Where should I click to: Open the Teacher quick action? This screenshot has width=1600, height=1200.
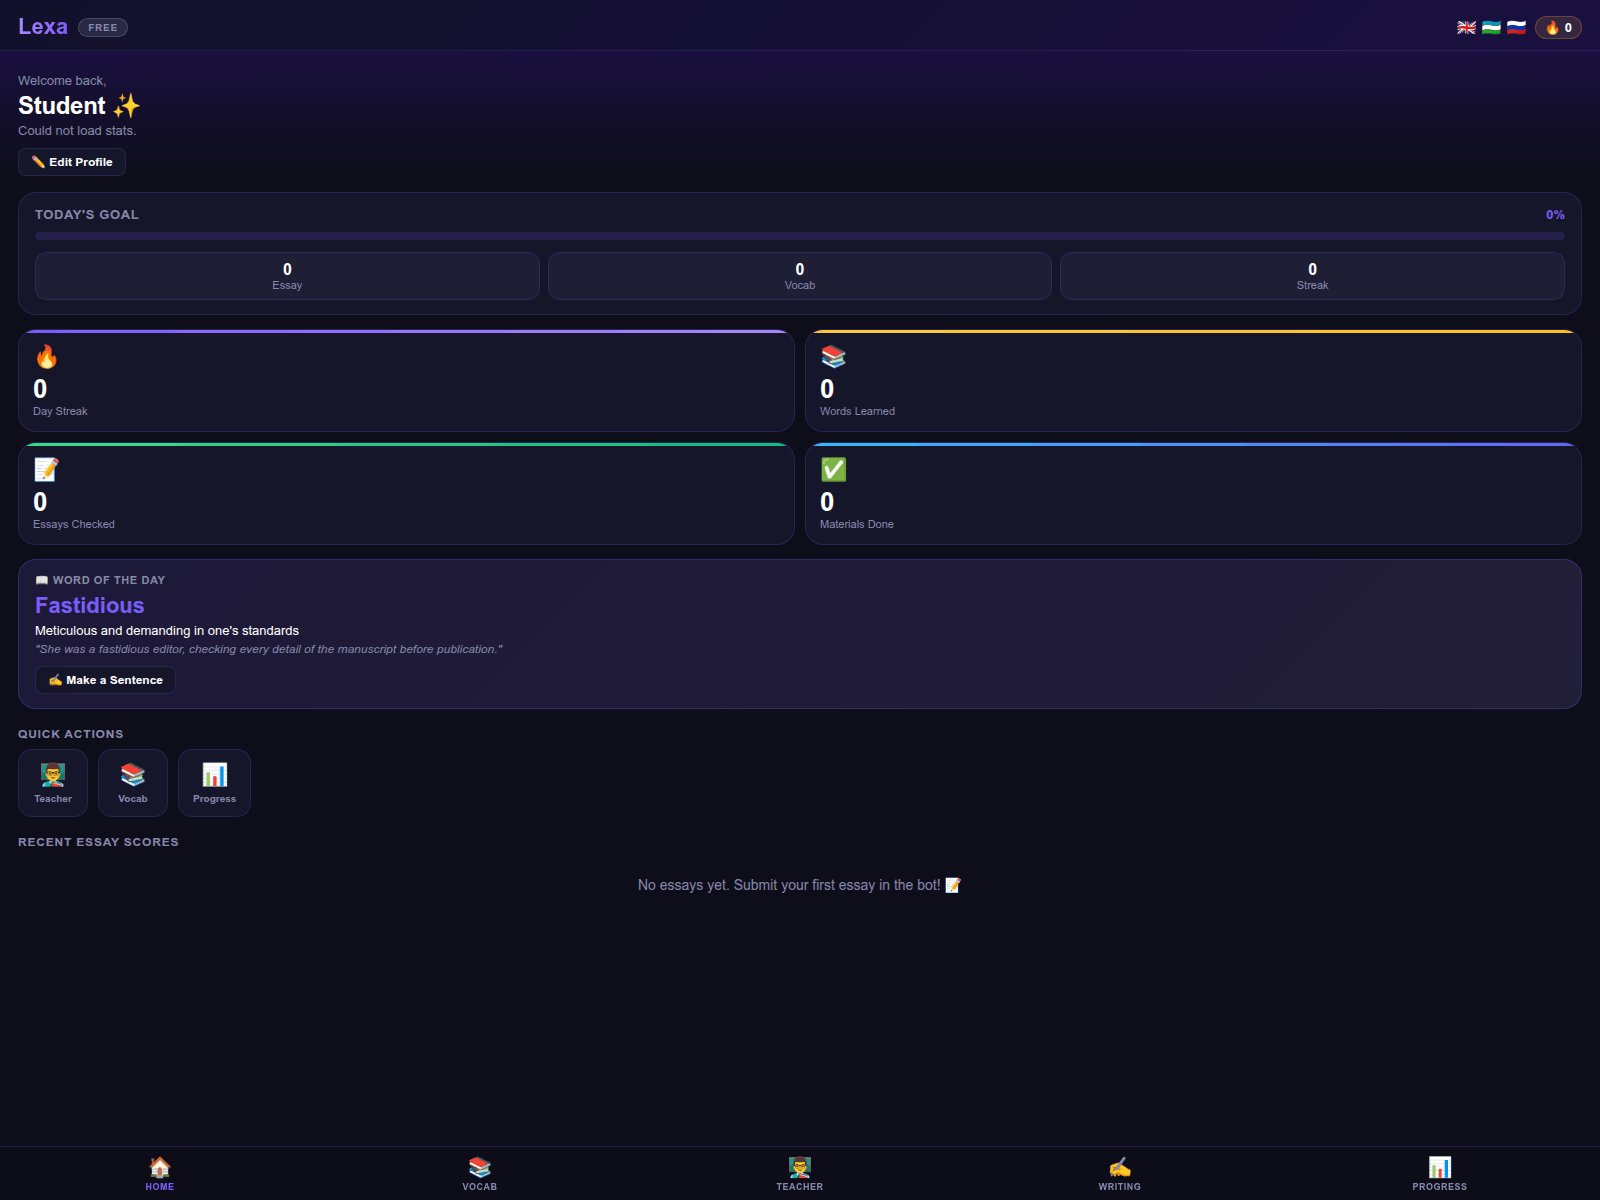point(53,783)
